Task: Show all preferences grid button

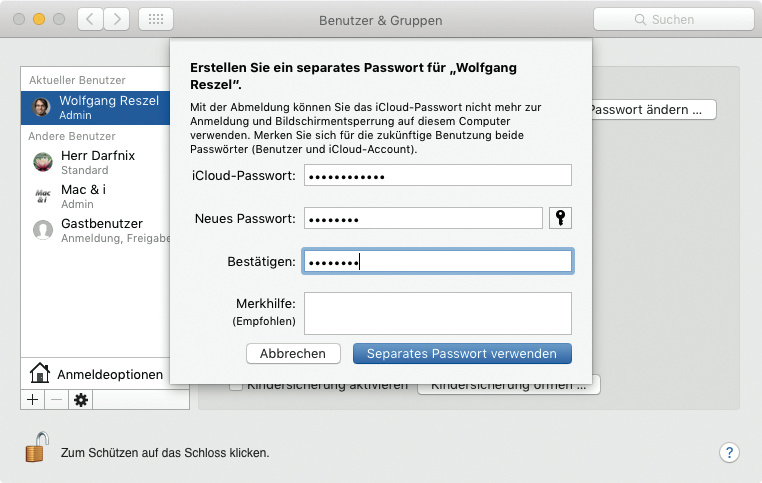Action: pyautogui.click(x=155, y=19)
